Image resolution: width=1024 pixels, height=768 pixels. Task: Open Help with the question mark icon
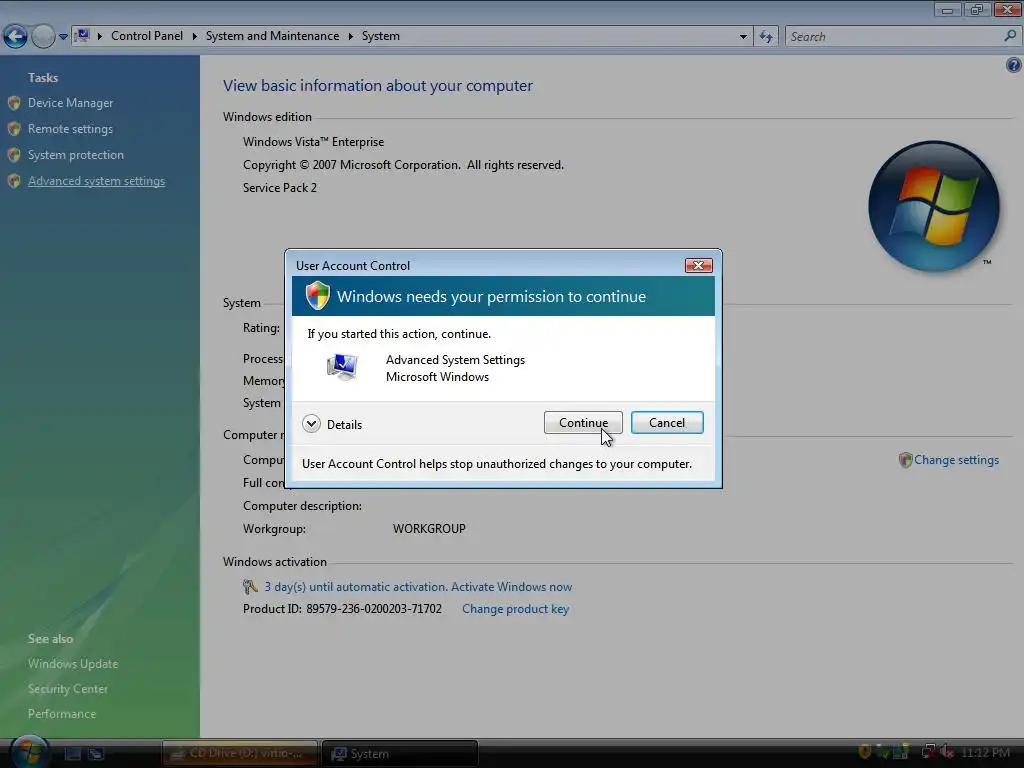1014,65
